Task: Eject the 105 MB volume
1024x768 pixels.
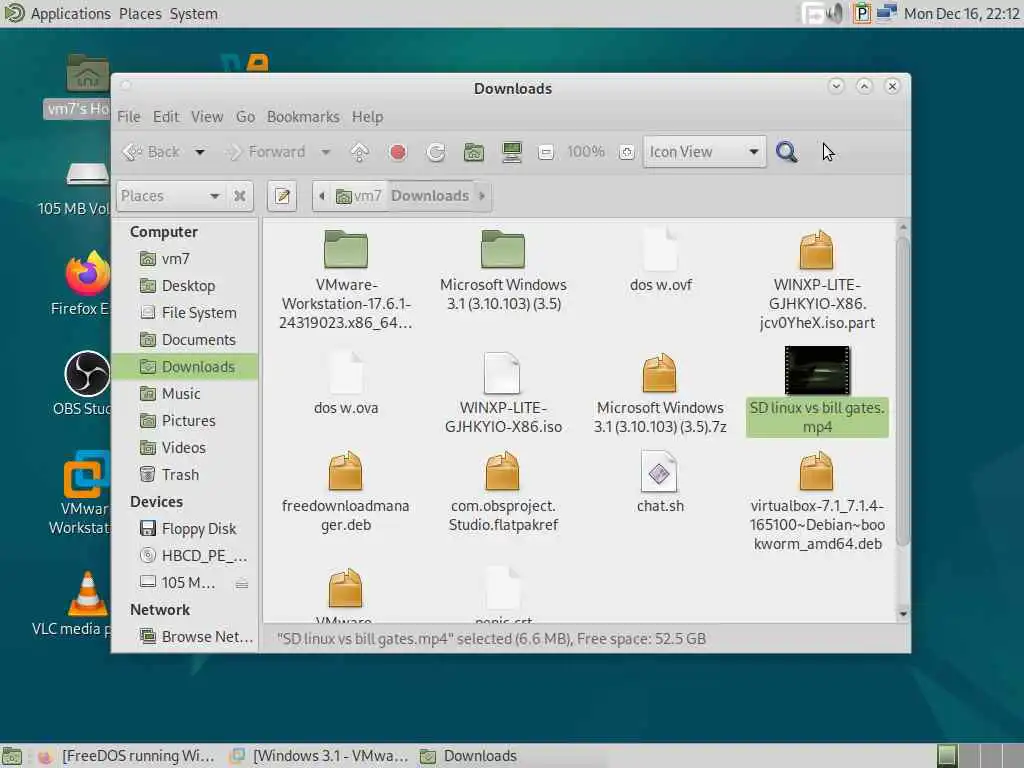Action: pos(242,583)
